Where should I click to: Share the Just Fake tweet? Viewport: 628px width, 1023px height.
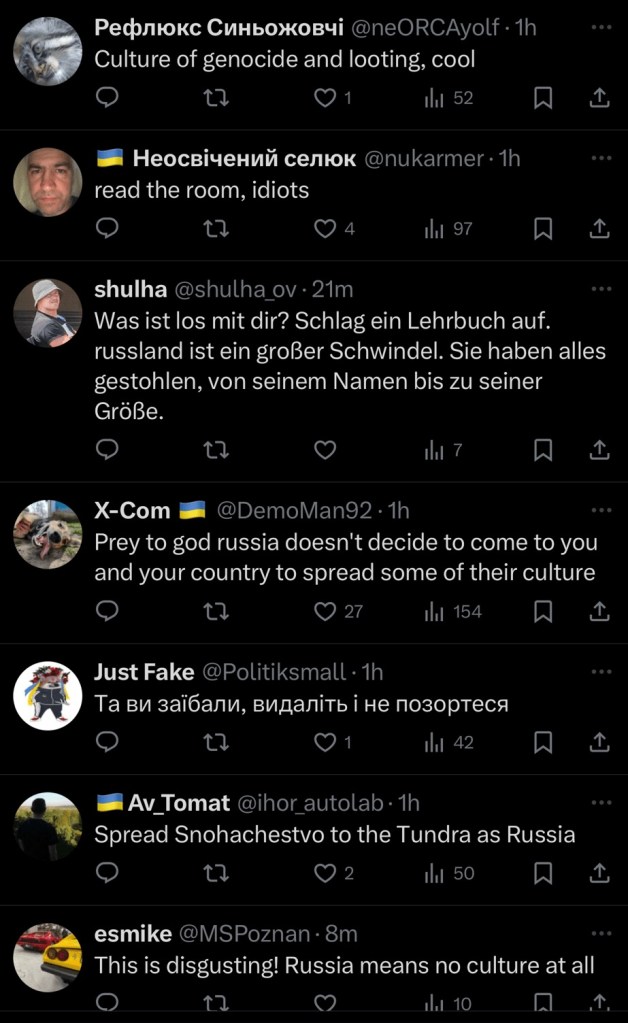tap(600, 742)
